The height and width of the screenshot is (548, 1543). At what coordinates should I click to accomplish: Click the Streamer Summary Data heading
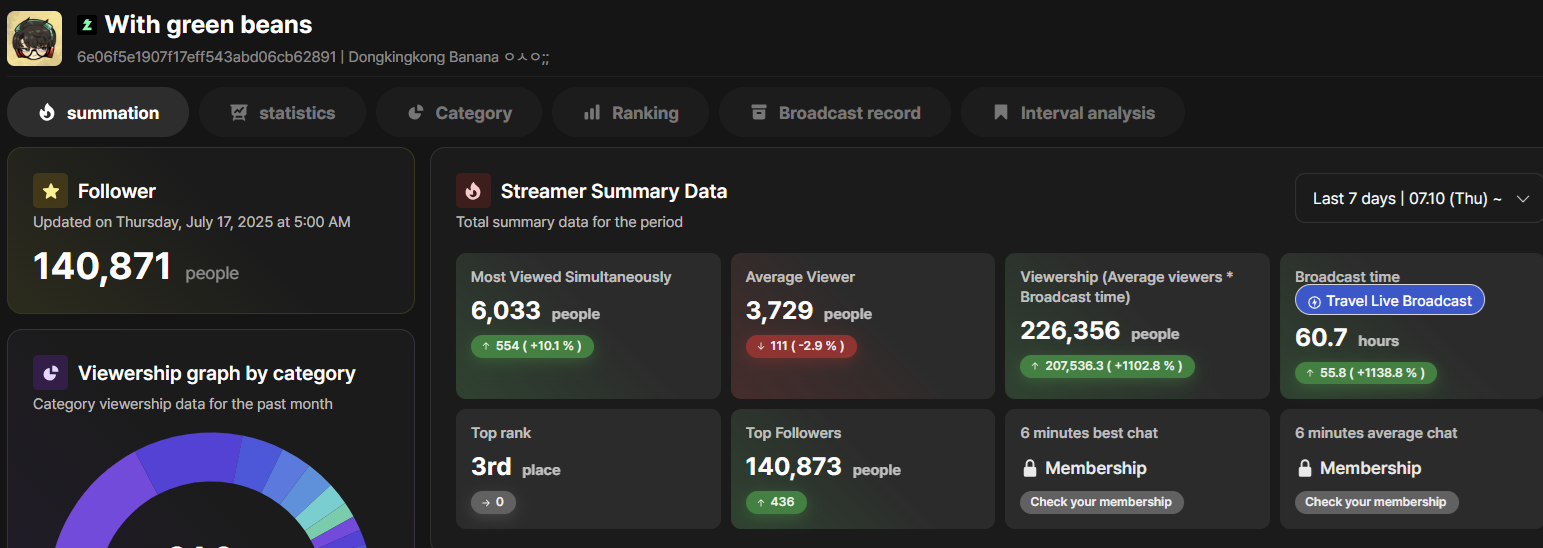pos(614,191)
